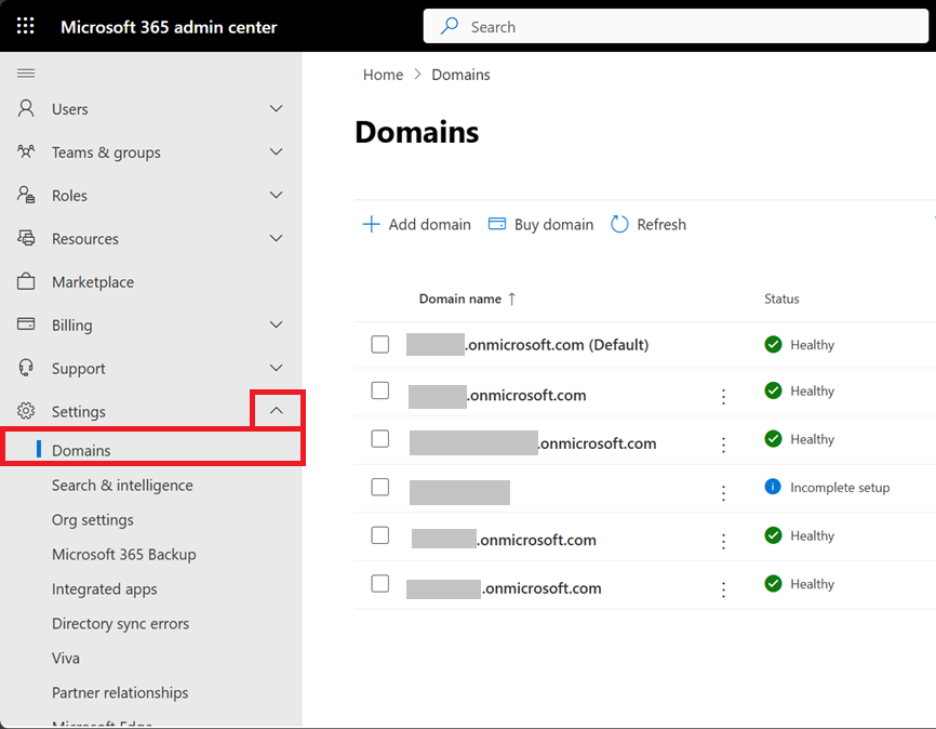
Task: Click into the Search field
Action: (x=676, y=26)
